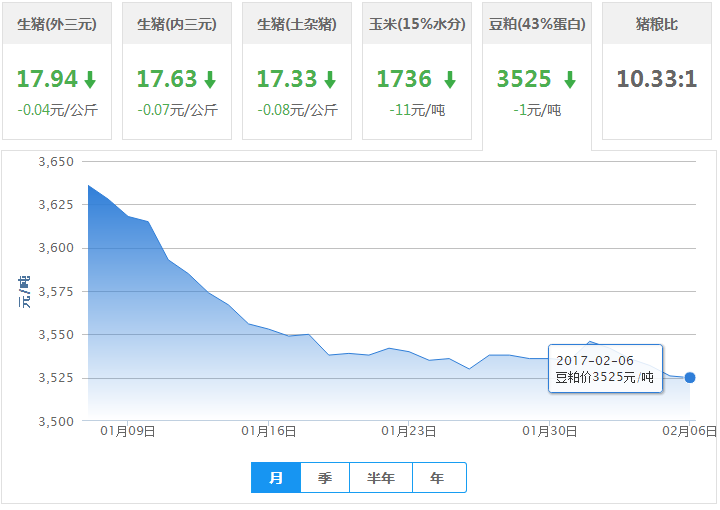The height and width of the screenshot is (510, 720).
Task: Open the 玉米(15%水分) price tab
Action: [417, 71]
